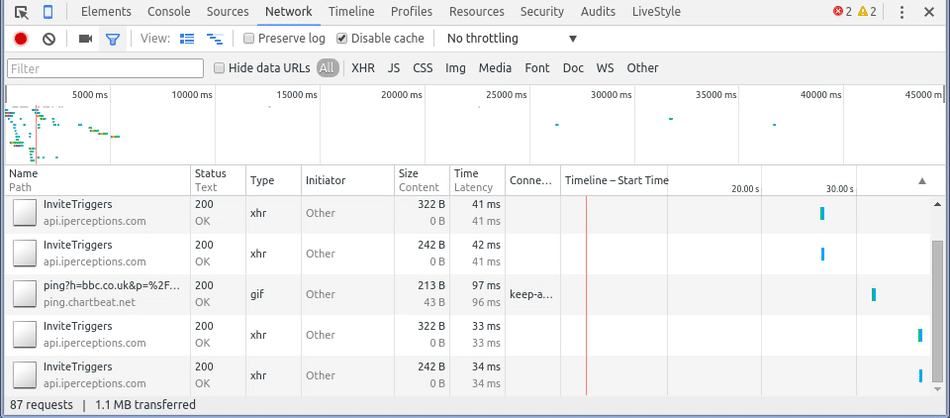Open the No throttling dropdown

pyautogui.click(x=511, y=39)
